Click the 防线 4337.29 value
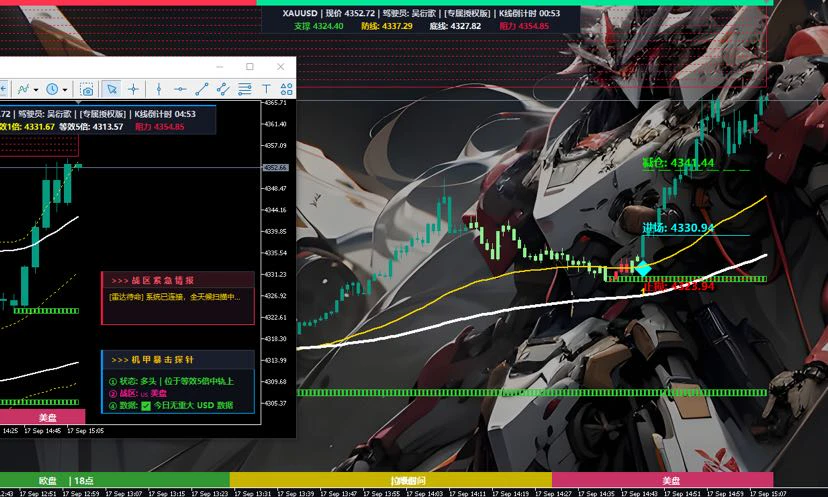Viewport: 828px width, 497px height. tap(387, 26)
